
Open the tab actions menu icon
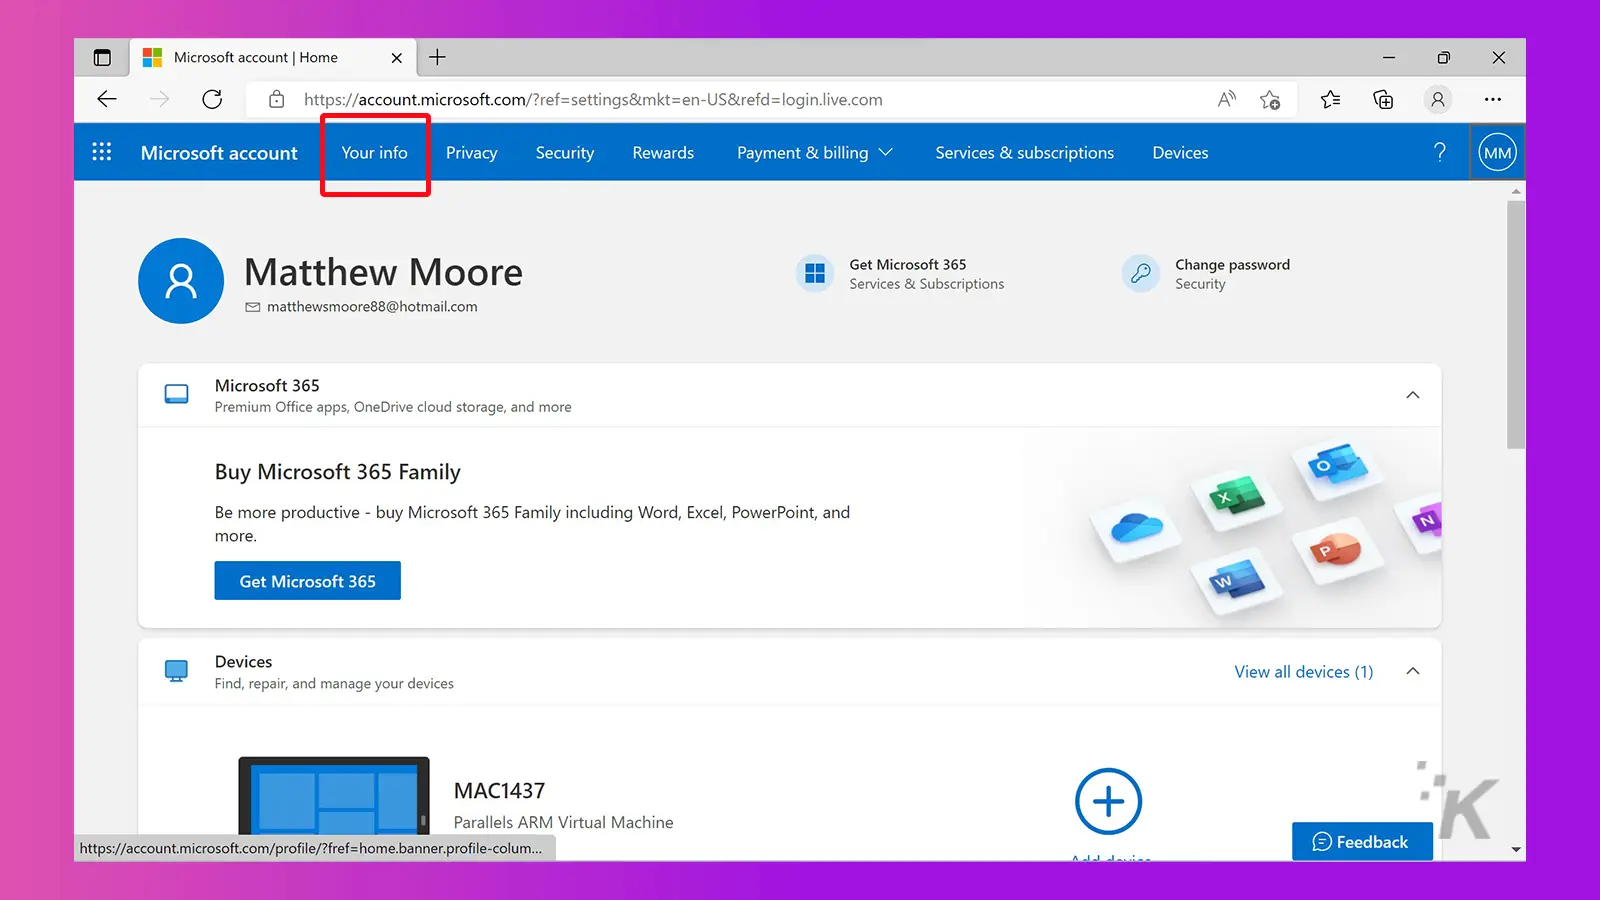point(102,58)
